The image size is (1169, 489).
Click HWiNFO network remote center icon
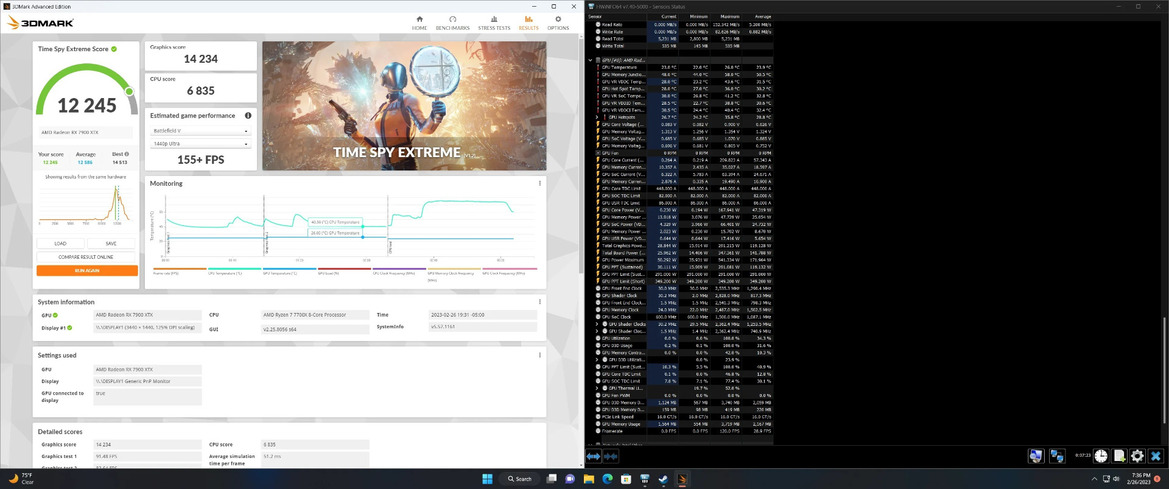pyautogui.click(x=1057, y=455)
